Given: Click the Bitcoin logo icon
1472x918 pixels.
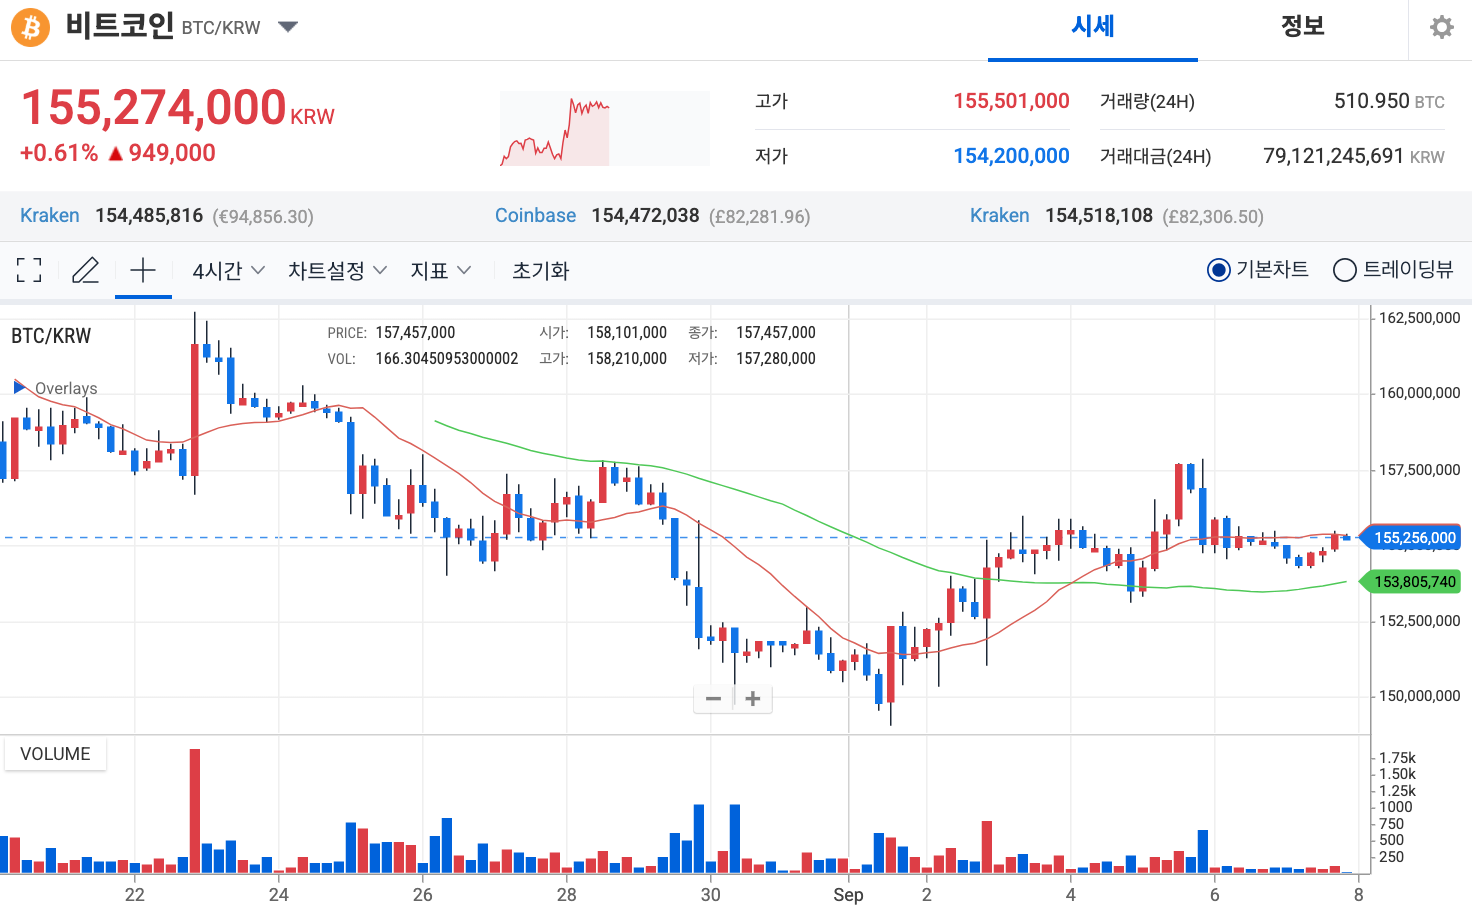Looking at the screenshot, I should pos(31,27).
